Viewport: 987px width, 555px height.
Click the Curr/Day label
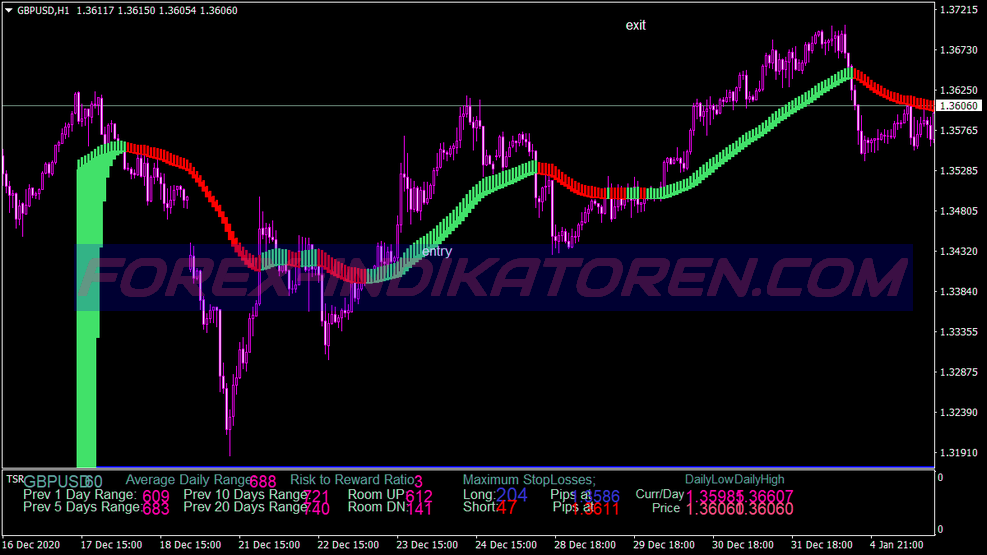(x=660, y=495)
